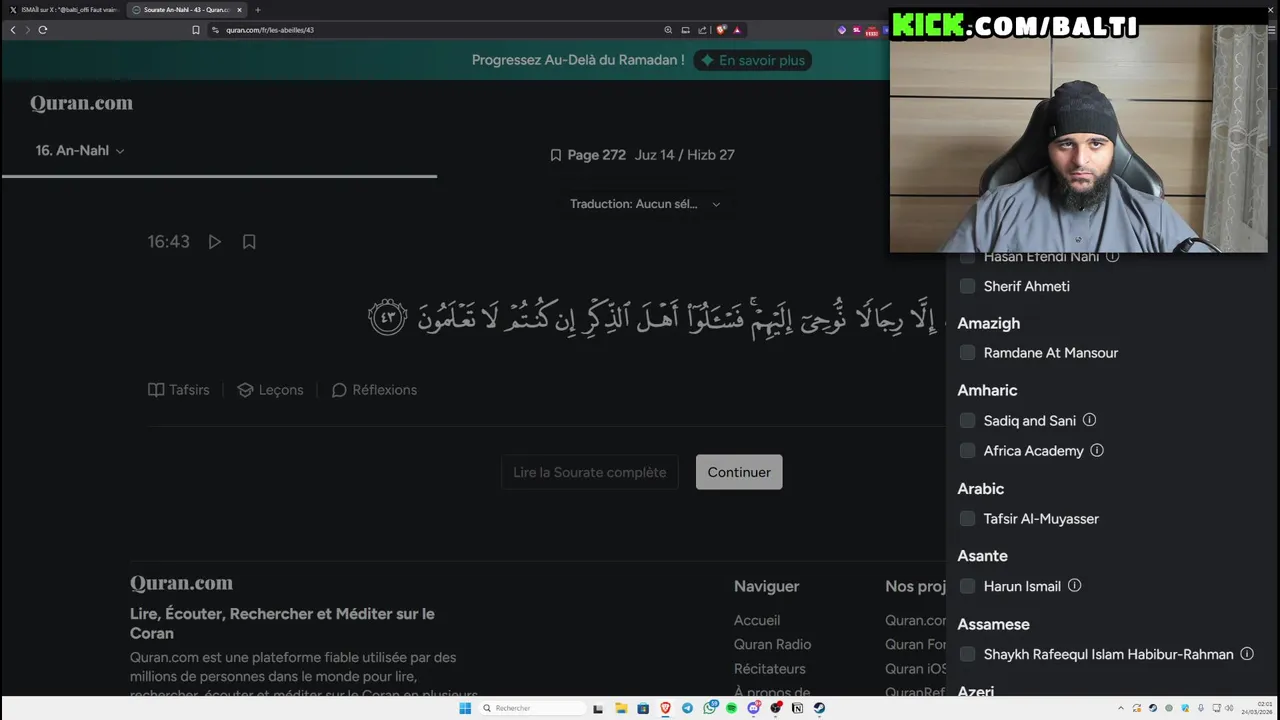Check the Harun Ismail translation
This screenshot has height=720, width=1280.
pos(967,586)
